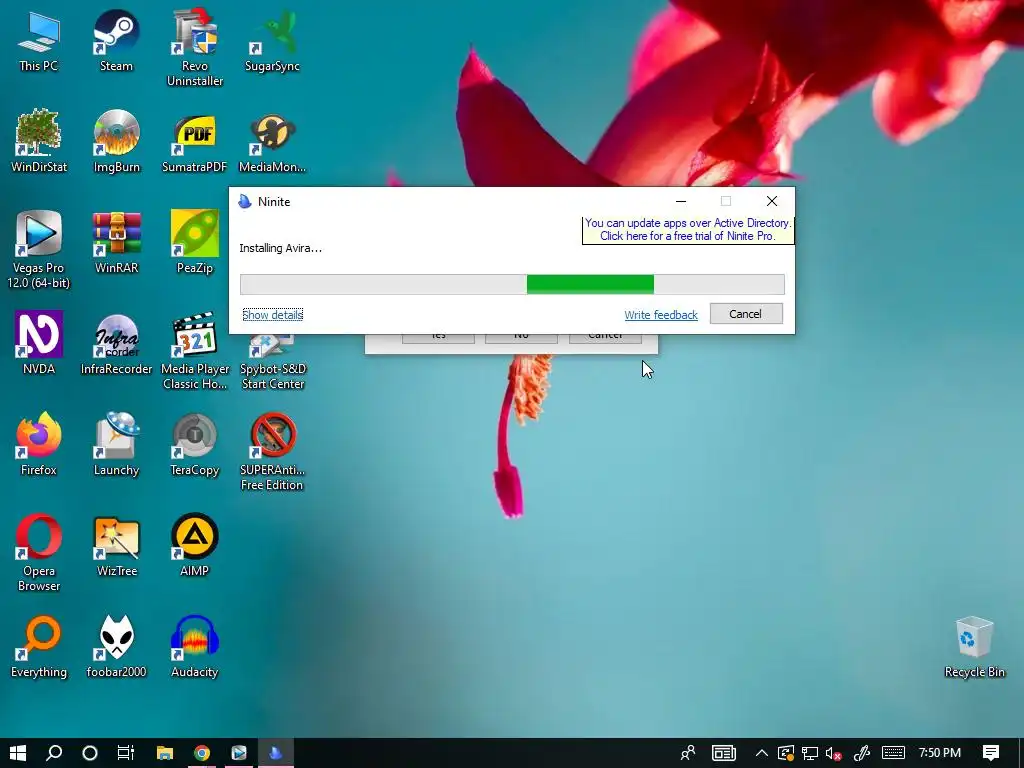Select the SugarSync desktop icon
Viewport: 1024px width, 768px height.
[272, 40]
